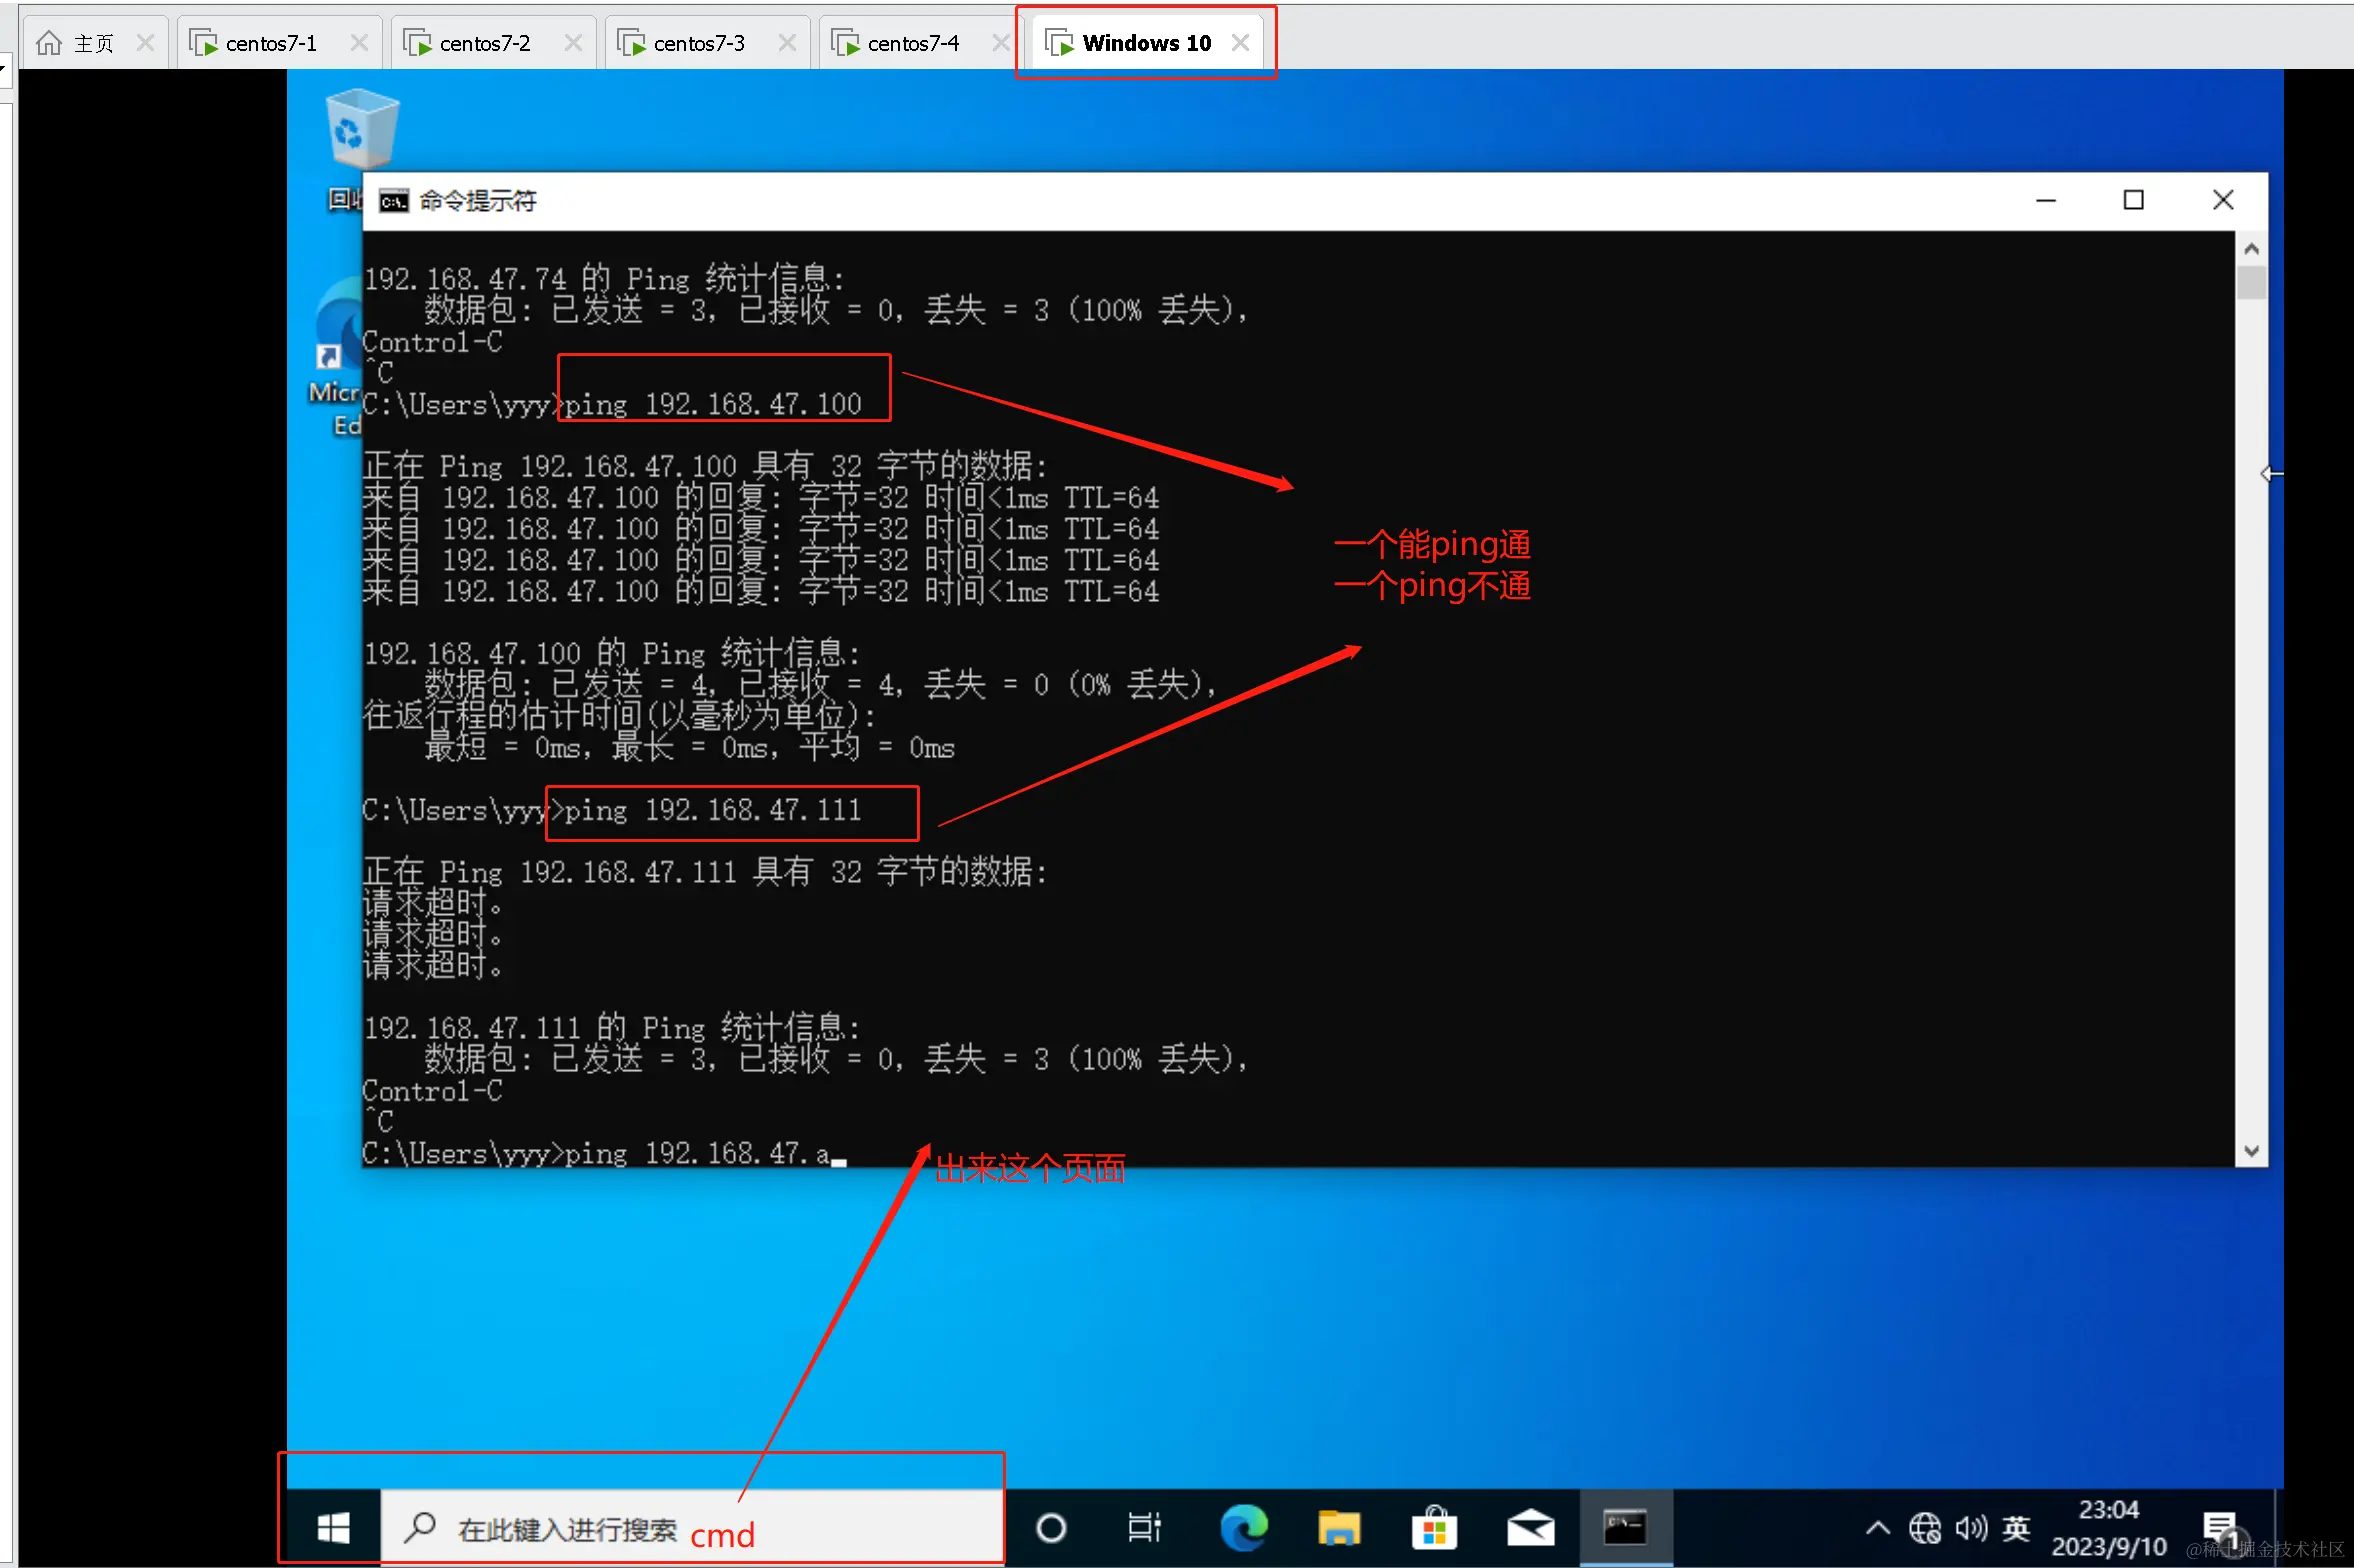Viewport: 2354px width, 1568px height.
Task: Click the Microsoft Edge desktop shortcut
Action: [x=338, y=355]
